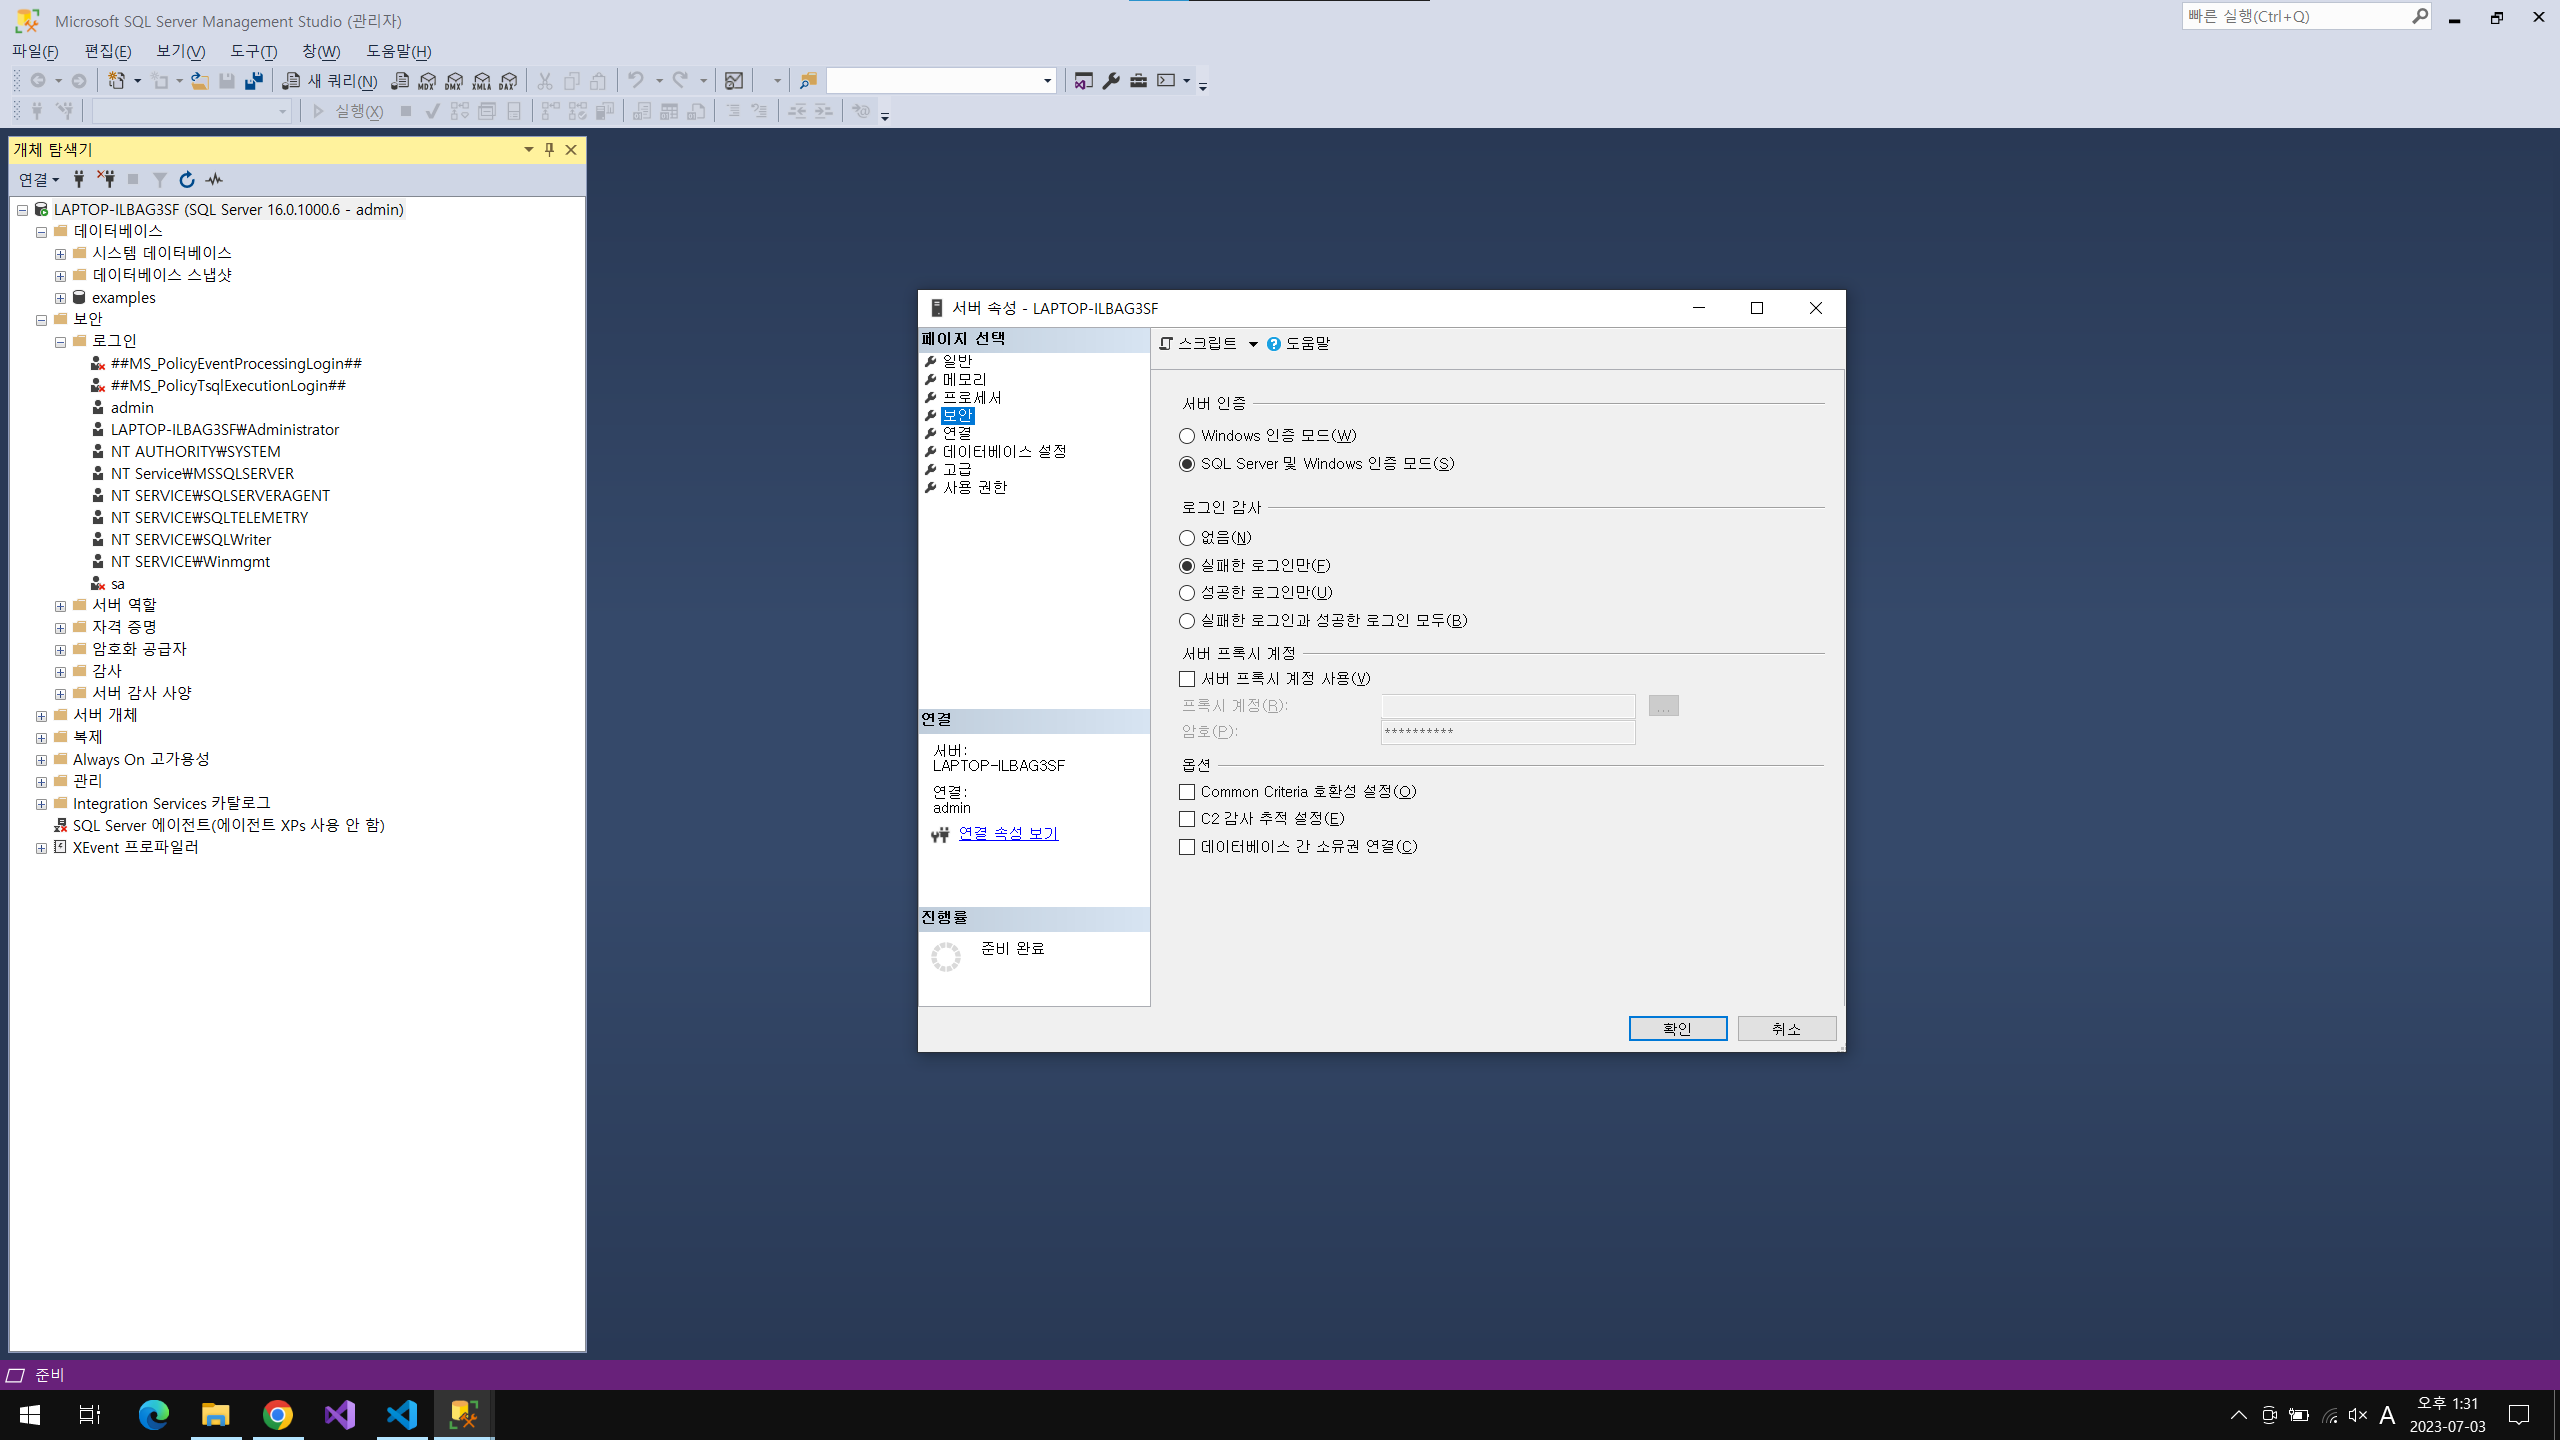
Task: Enable the Windows 인증 모드 radio button
Action: click(x=1186, y=435)
